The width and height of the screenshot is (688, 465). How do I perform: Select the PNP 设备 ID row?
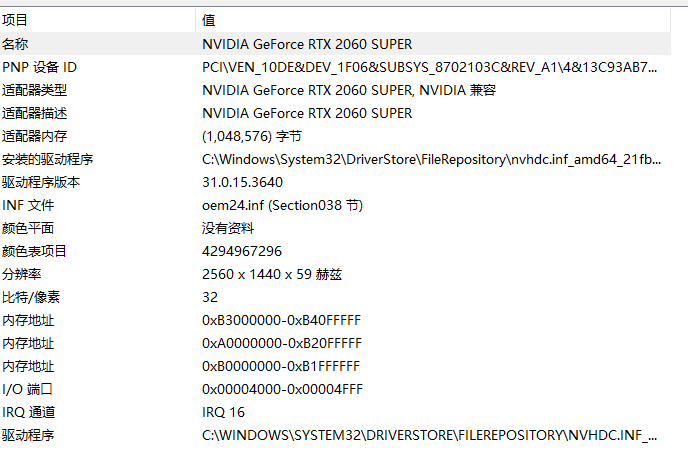(x=39, y=67)
